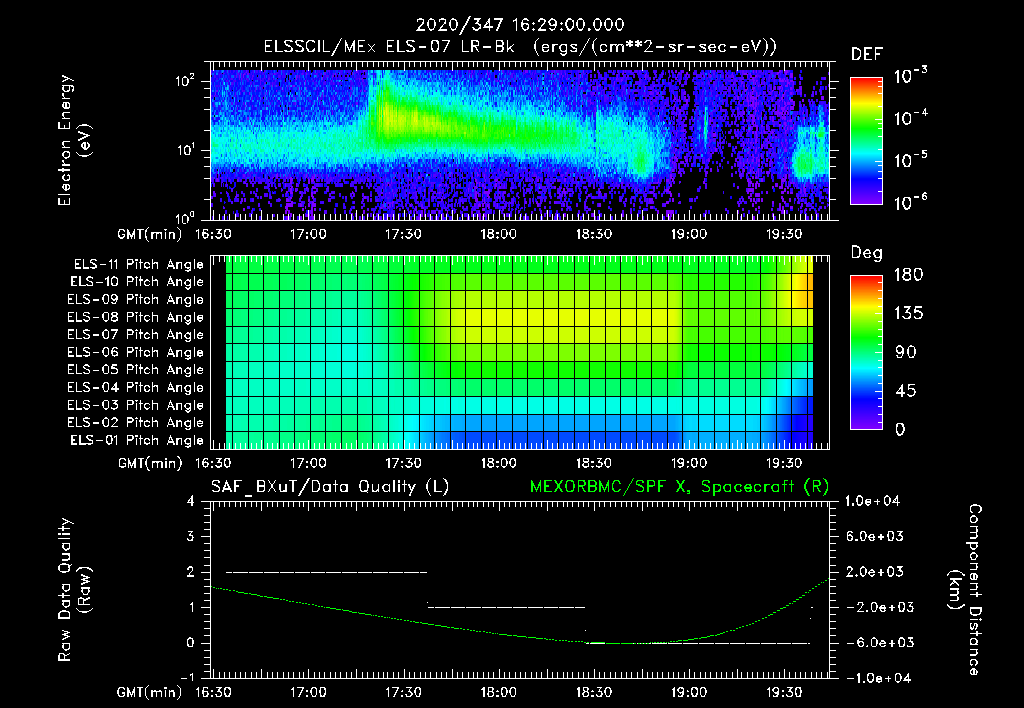1024x708 pixels.
Task: Click the 1.0e+04 right-axis value
Action: pos(873,502)
